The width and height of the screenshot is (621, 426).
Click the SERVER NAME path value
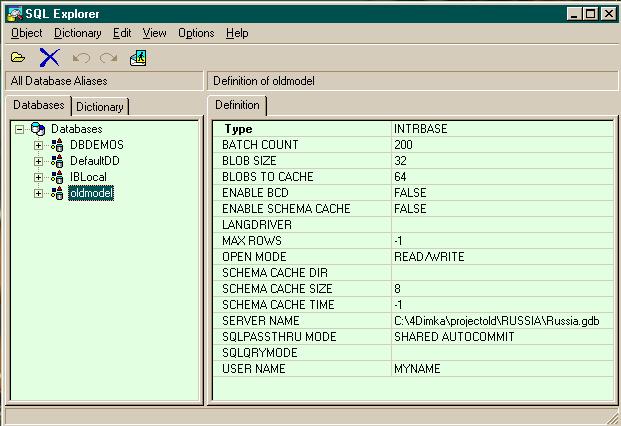coord(497,321)
